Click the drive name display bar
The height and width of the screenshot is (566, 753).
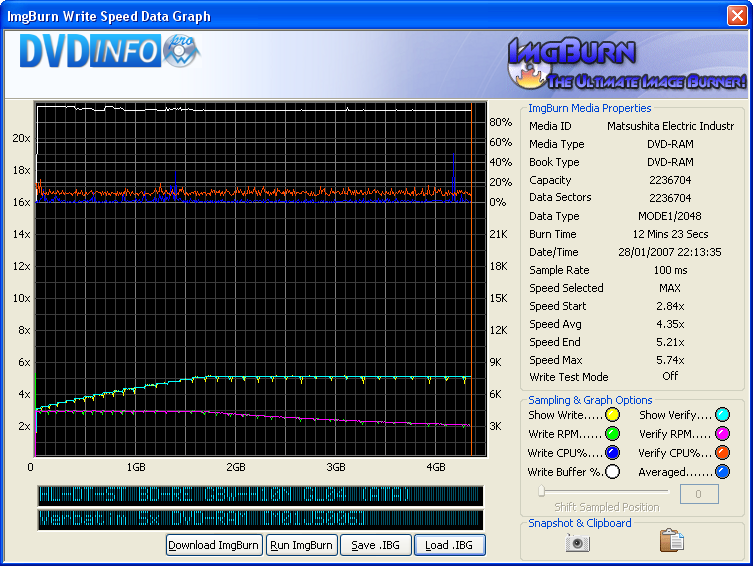(x=259, y=496)
